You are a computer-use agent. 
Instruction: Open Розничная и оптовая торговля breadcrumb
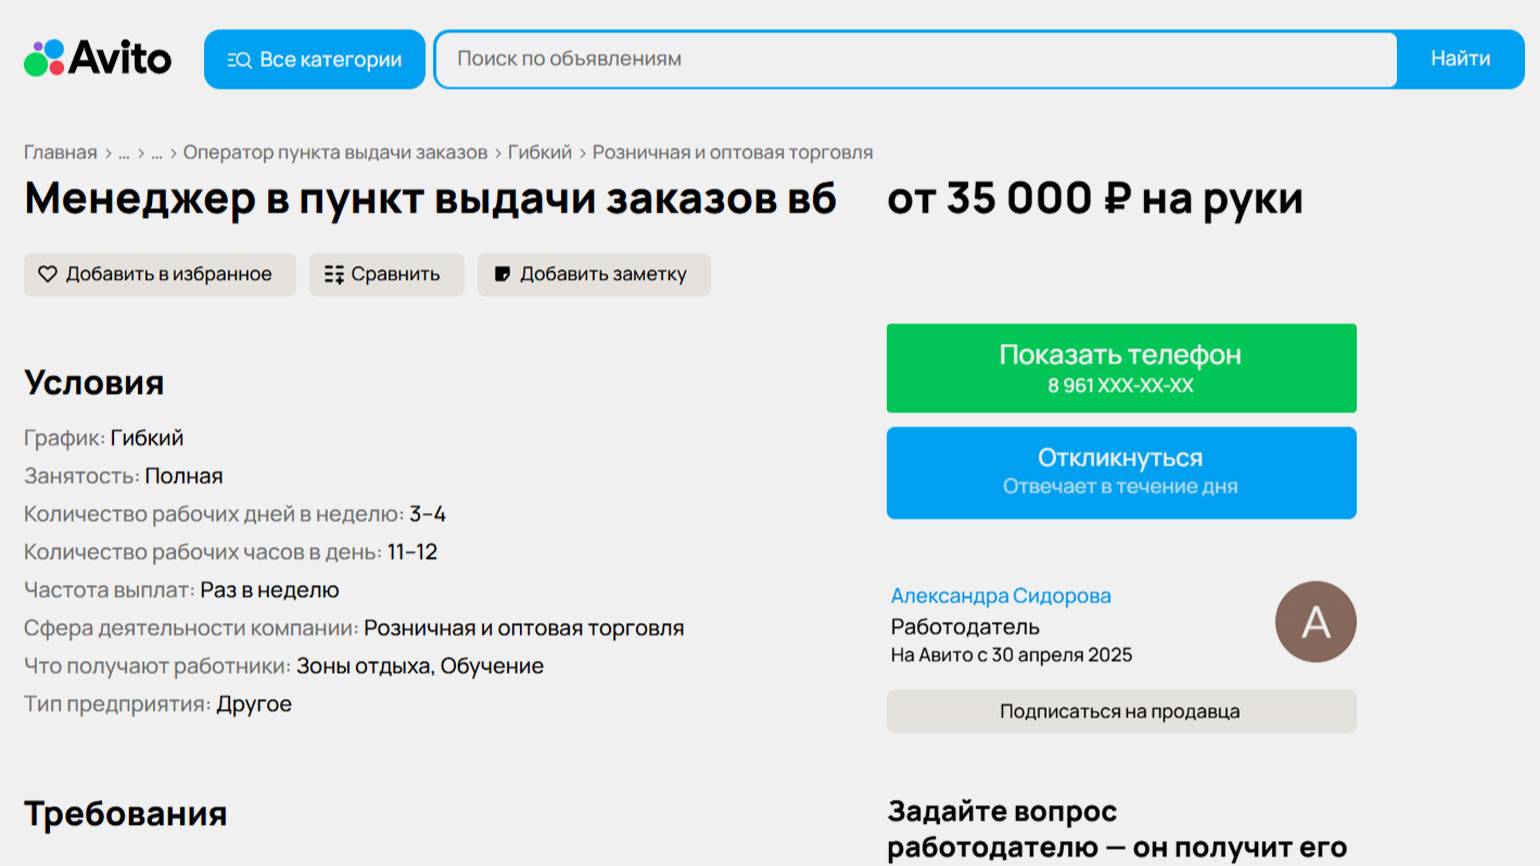pos(733,152)
